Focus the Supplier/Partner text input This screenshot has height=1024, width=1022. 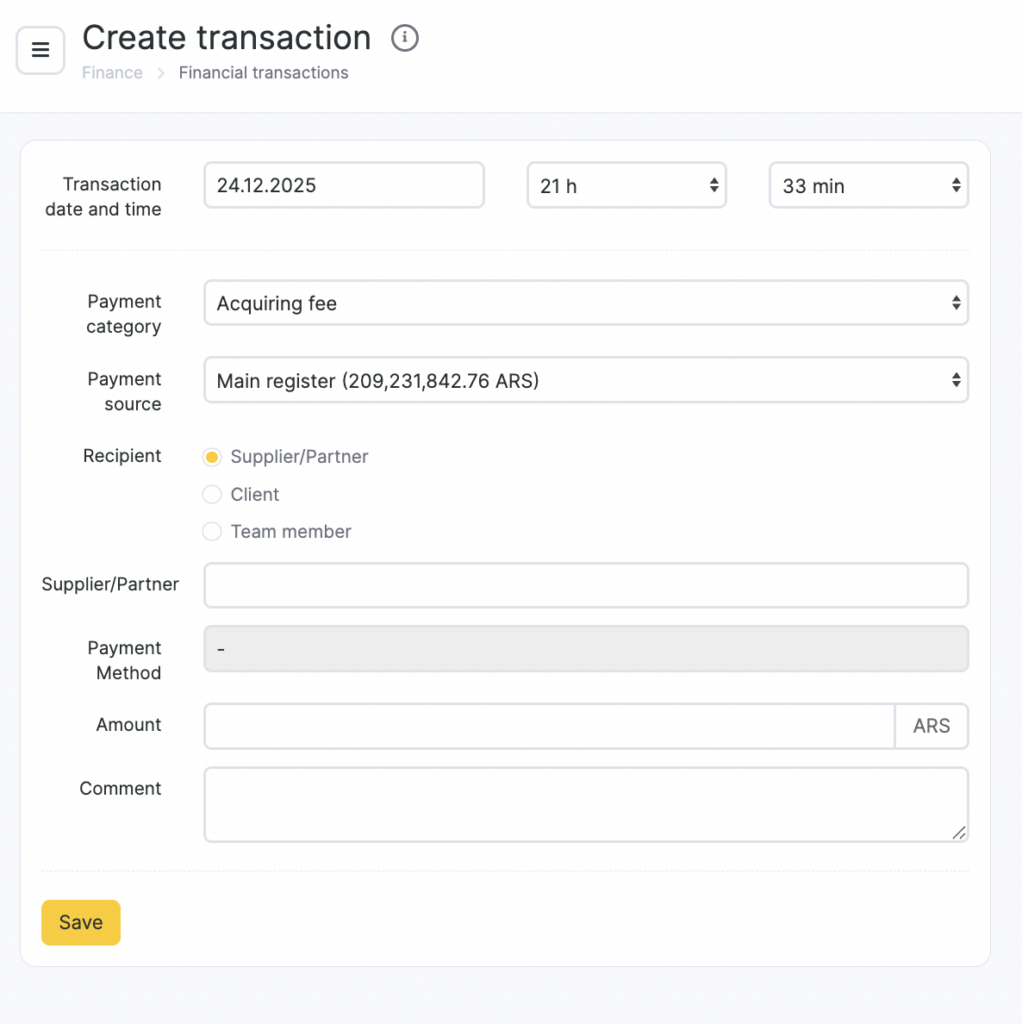(585, 585)
